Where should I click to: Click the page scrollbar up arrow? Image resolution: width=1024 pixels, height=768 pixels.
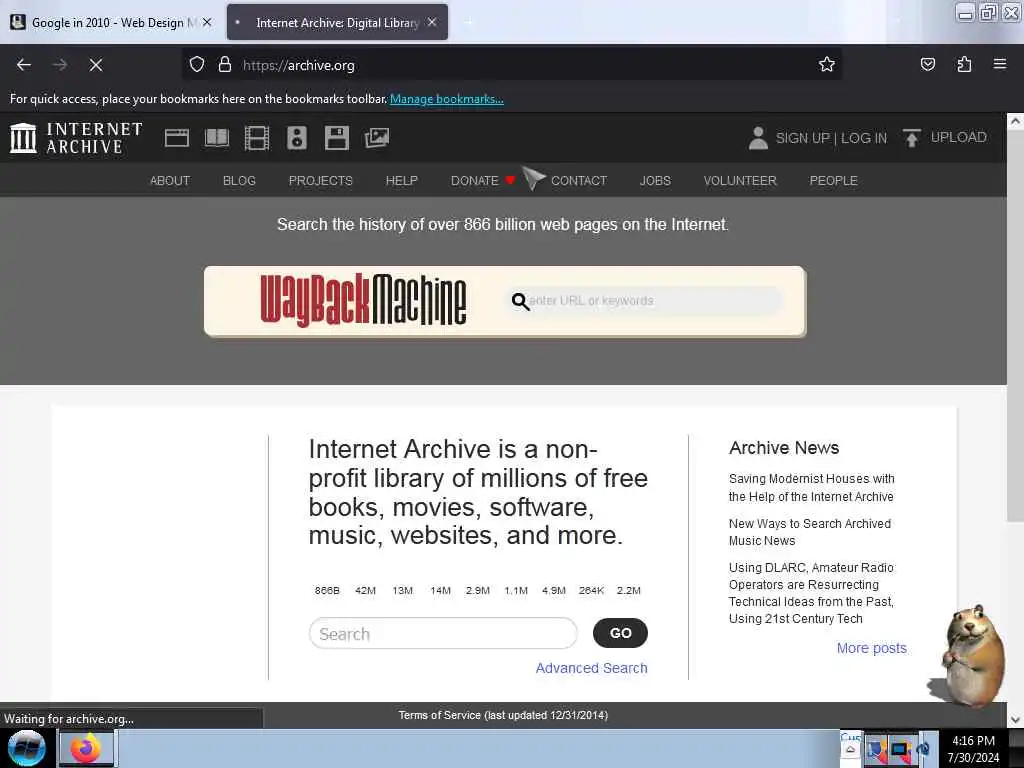tap(1015, 121)
